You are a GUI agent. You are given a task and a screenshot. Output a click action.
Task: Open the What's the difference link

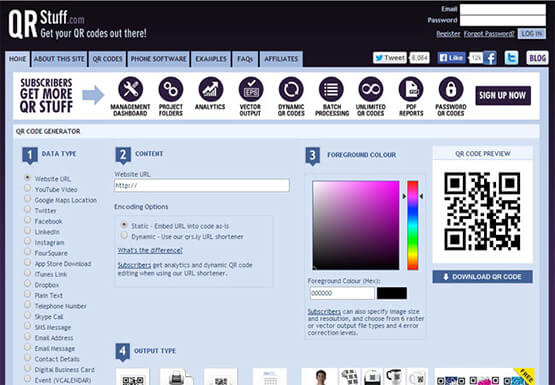tap(150, 251)
